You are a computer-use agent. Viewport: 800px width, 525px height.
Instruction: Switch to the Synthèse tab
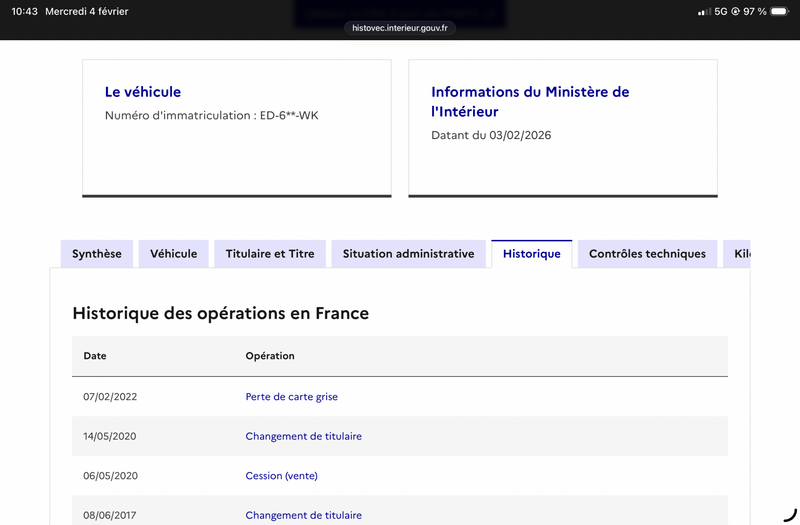[96, 254]
